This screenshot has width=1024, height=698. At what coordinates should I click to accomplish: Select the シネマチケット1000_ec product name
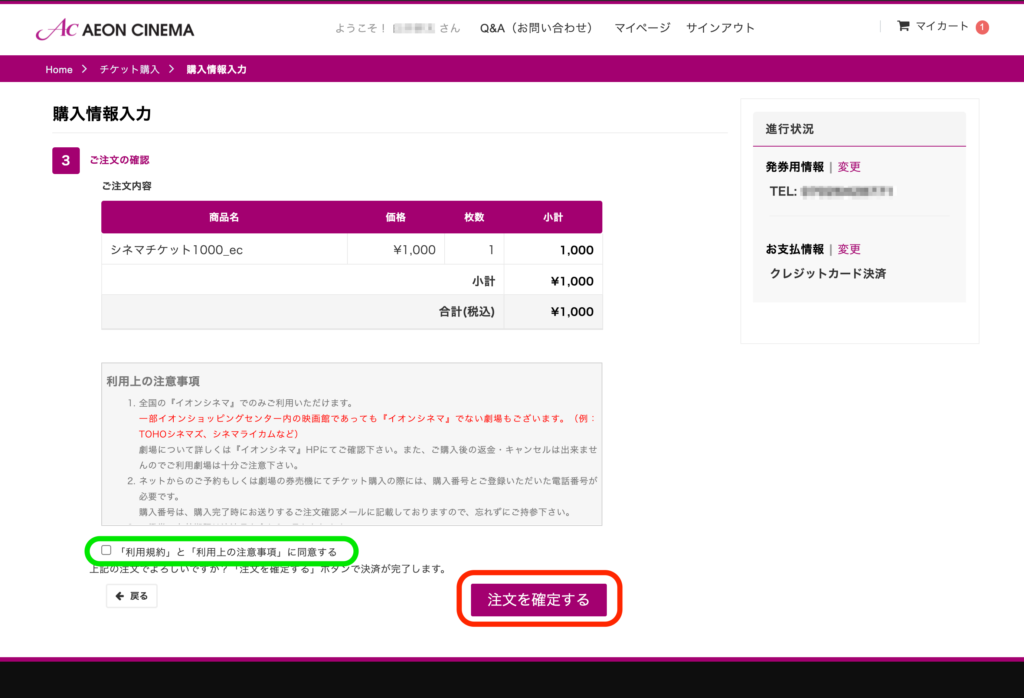tap(176, 250)
